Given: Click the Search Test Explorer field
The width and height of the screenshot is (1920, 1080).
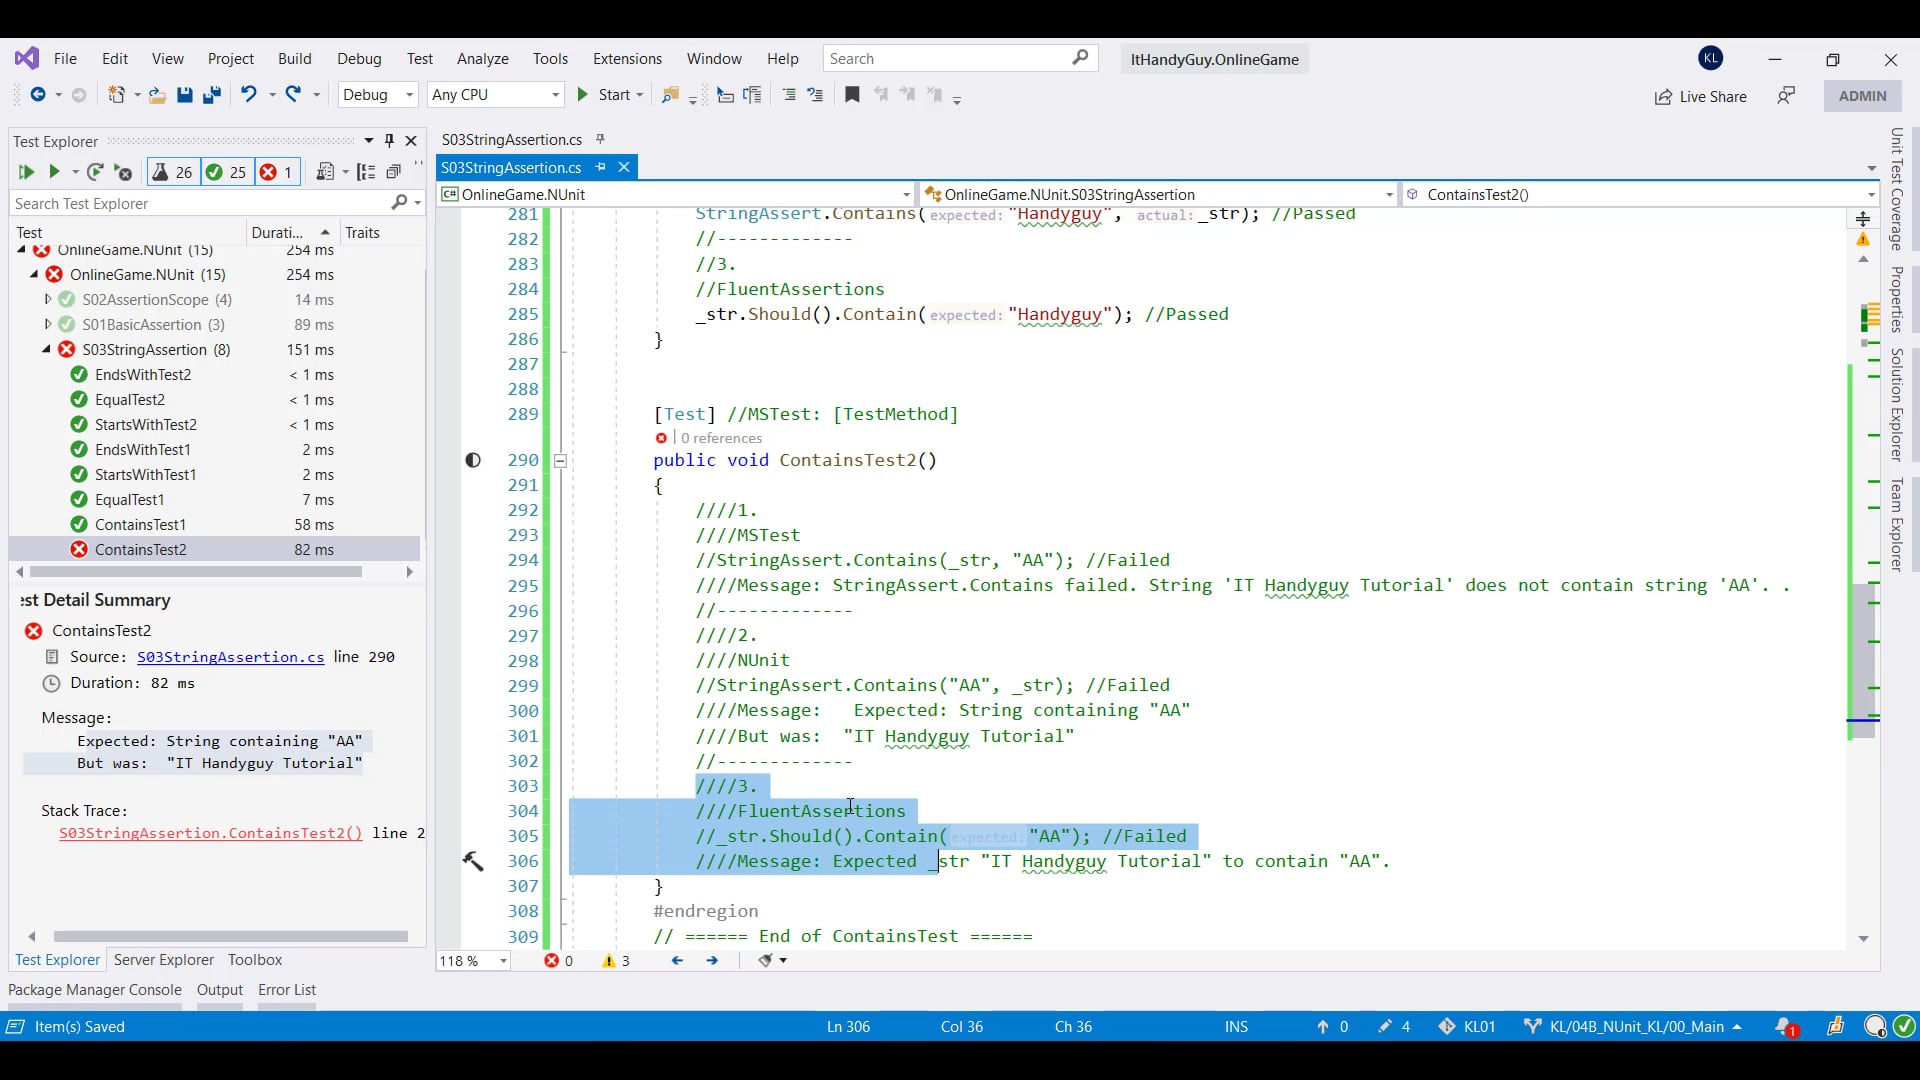Looking at the screenshot, I should (x=200, y=203).
